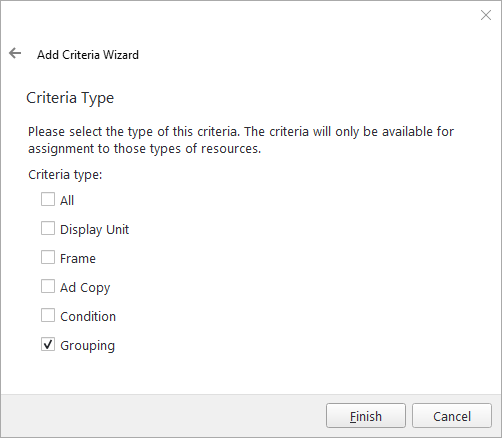Click the 'Ad Copy' label text
This screenshot has width=502, height=438.
pyautogui.click(x=85, y=288)
